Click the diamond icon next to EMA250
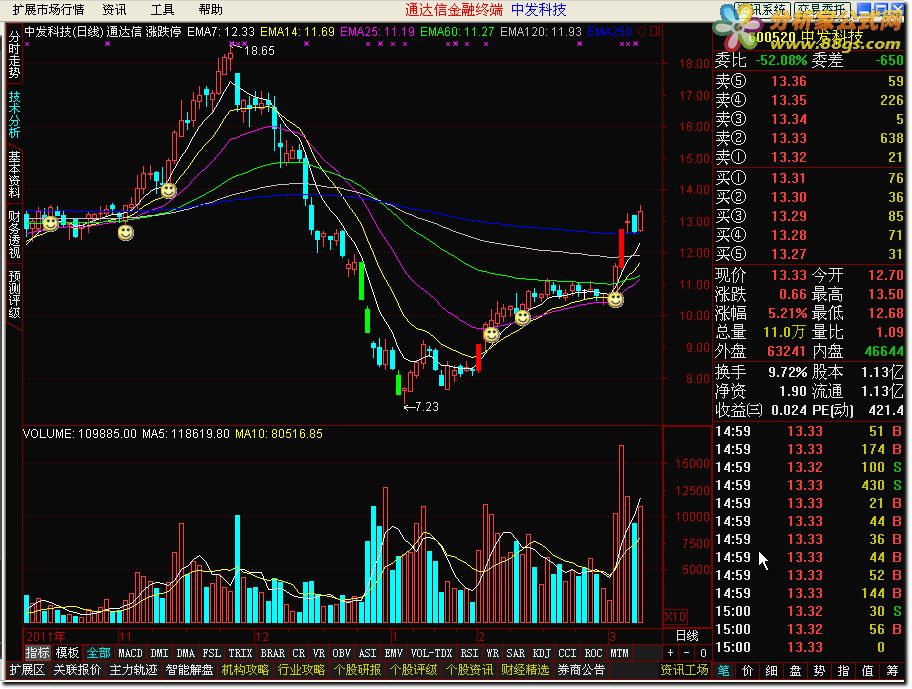The width and height of the screenshot is (912, 689). coord(642,31)
